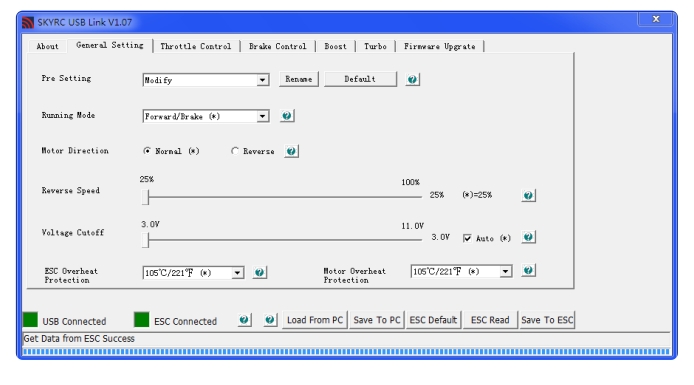
Task: Open Voltage Cutoff help icon
Action: (x=528, y=237)
